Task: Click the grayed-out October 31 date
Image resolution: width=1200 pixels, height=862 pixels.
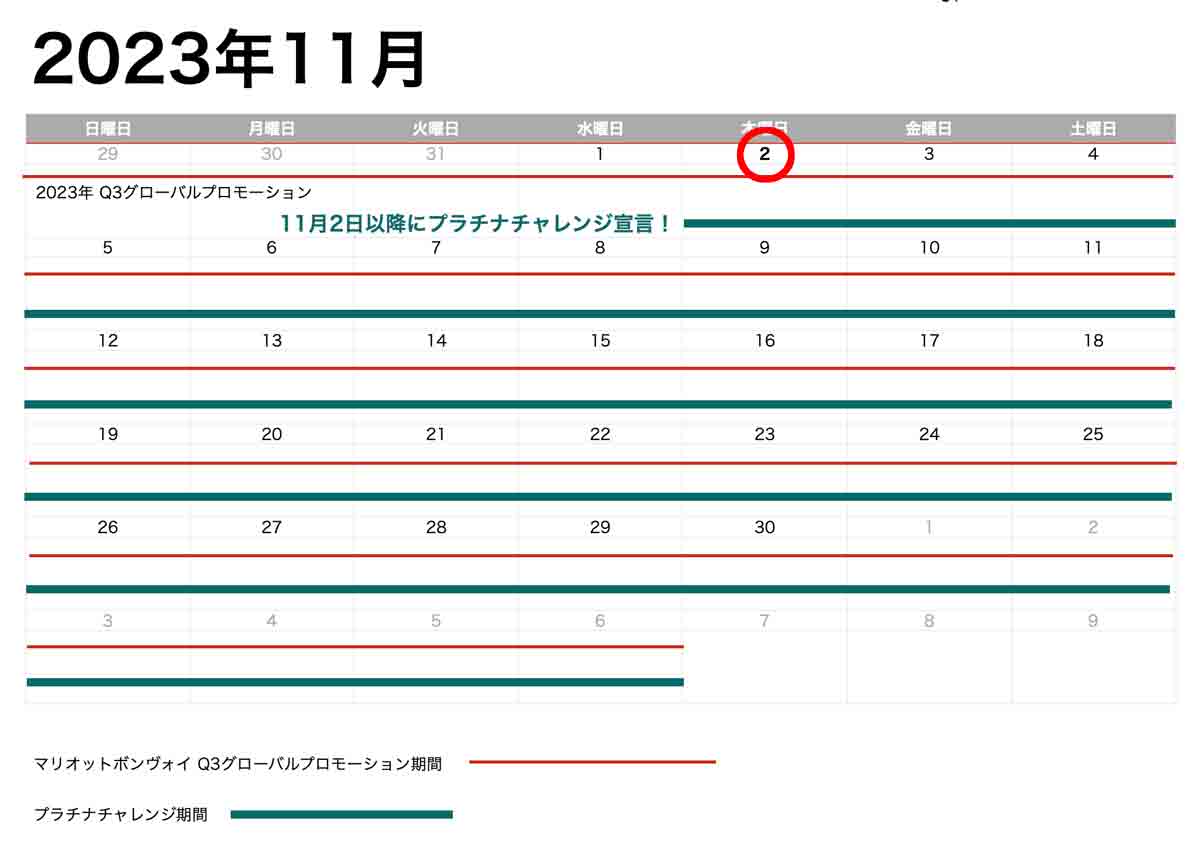Action: click(436, 154)
